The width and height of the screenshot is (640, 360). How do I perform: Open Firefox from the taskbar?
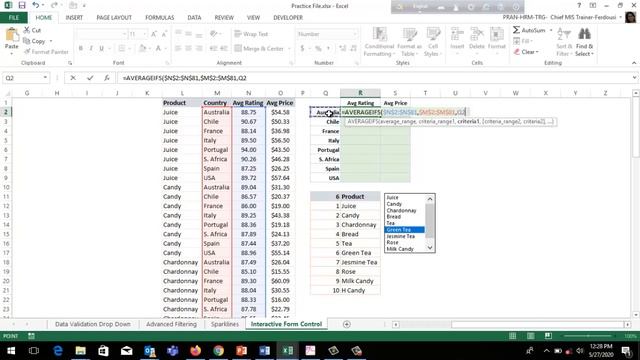195,351
